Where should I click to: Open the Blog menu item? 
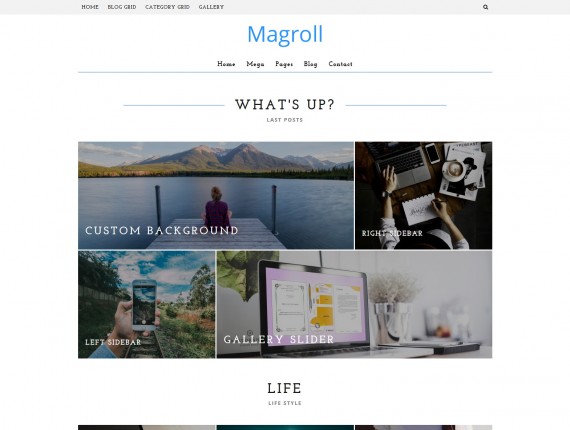(310, 64)
